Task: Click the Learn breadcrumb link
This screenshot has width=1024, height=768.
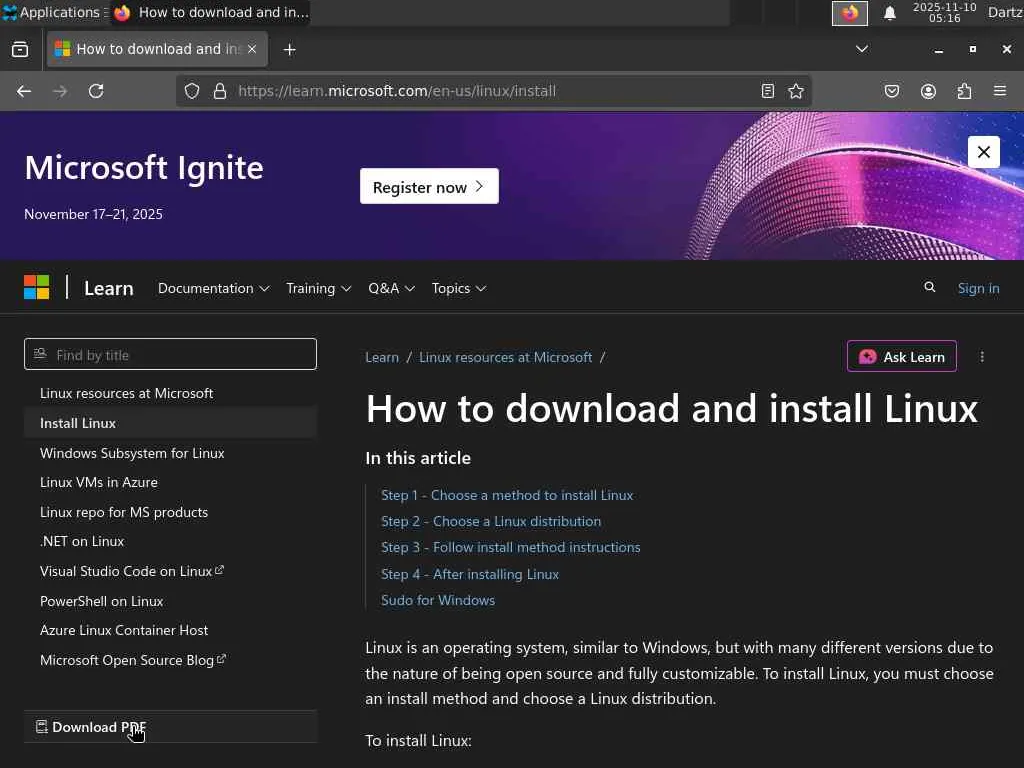Action: 382,357
